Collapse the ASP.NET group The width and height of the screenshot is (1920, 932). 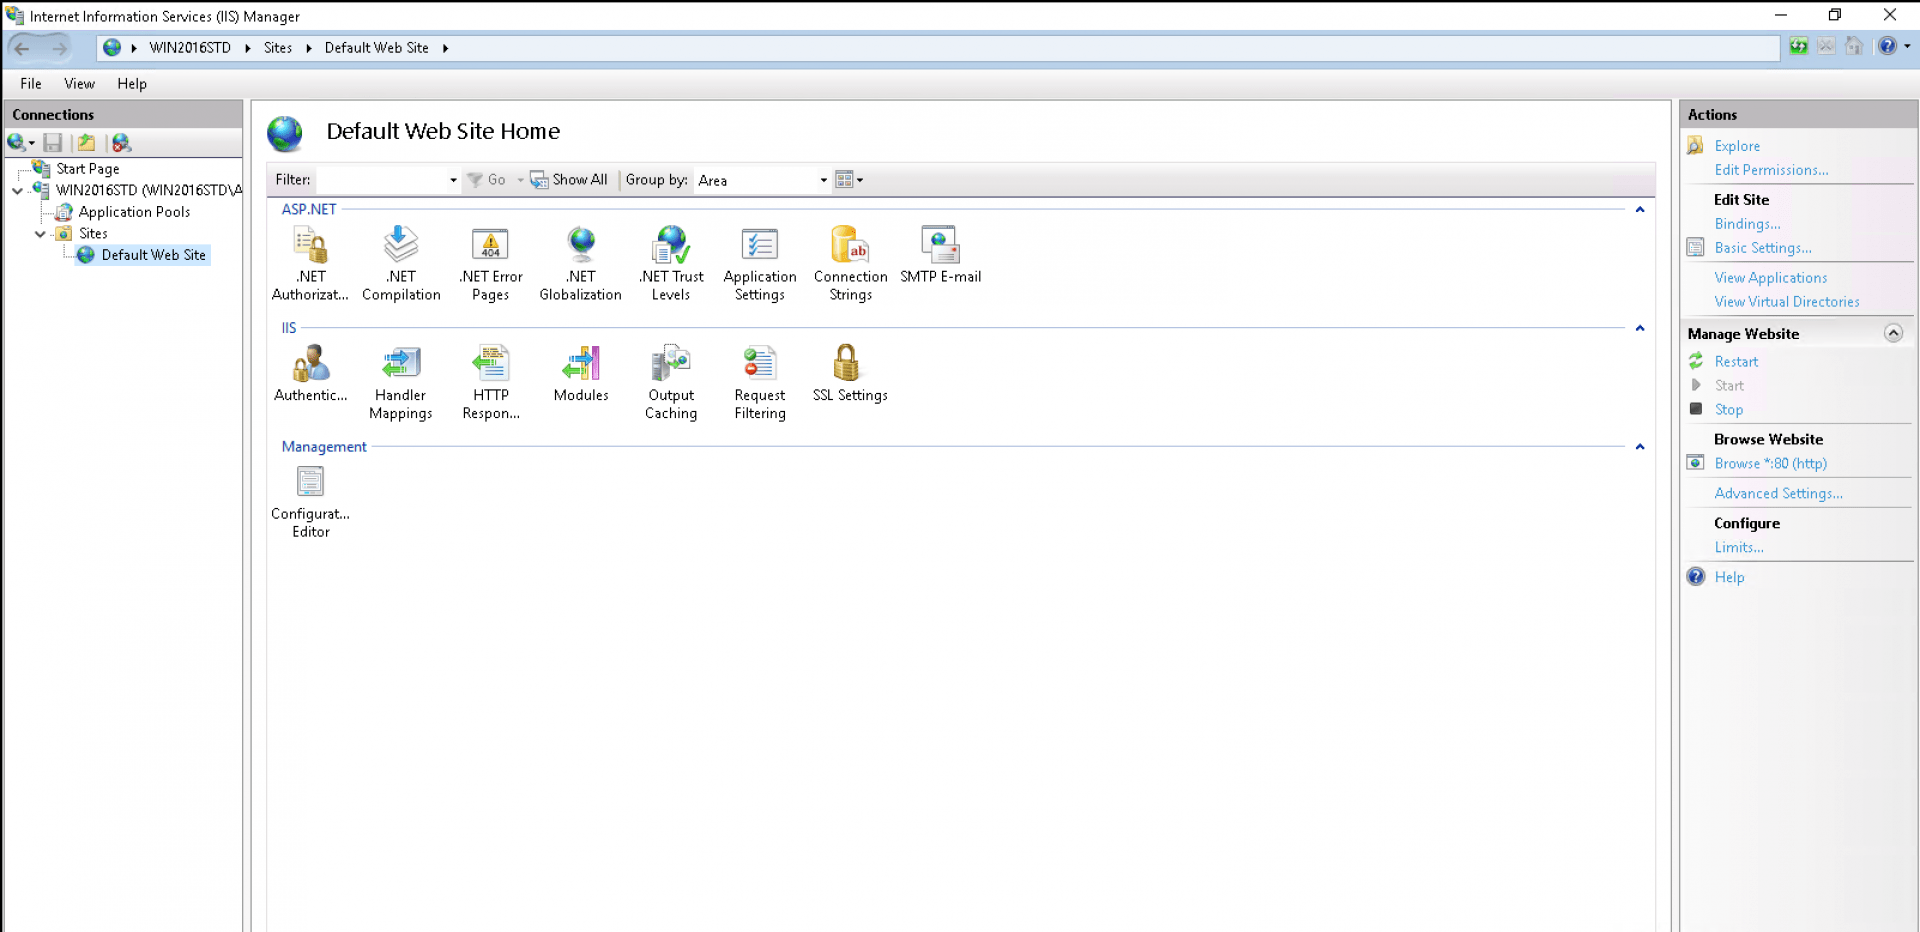click(1640, 209)
